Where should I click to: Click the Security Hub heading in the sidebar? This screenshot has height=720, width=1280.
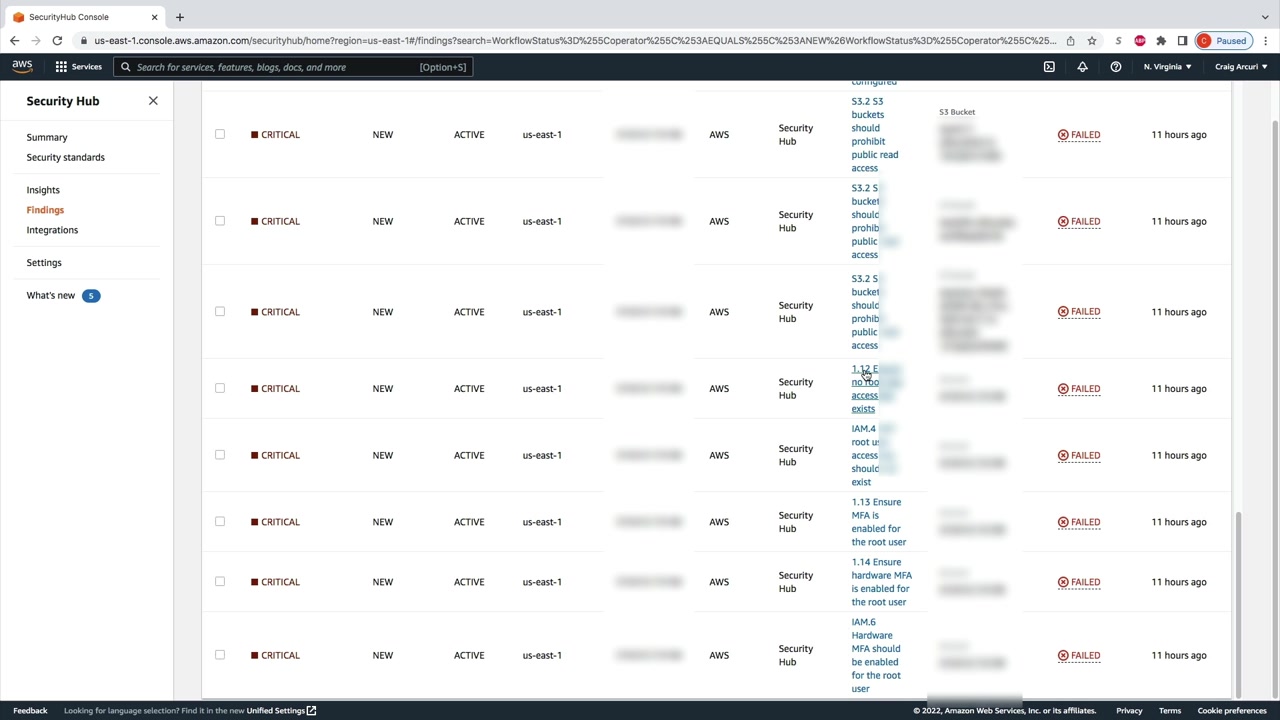pyautogui.click(x=63, y=101)
